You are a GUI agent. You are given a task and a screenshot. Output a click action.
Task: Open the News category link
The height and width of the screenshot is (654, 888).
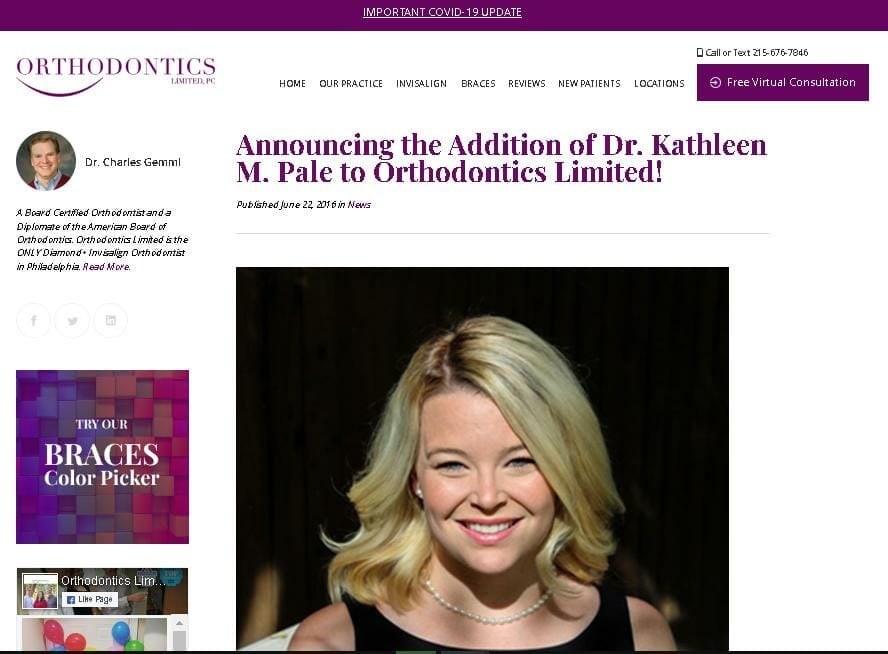click(x=359, y=204)
